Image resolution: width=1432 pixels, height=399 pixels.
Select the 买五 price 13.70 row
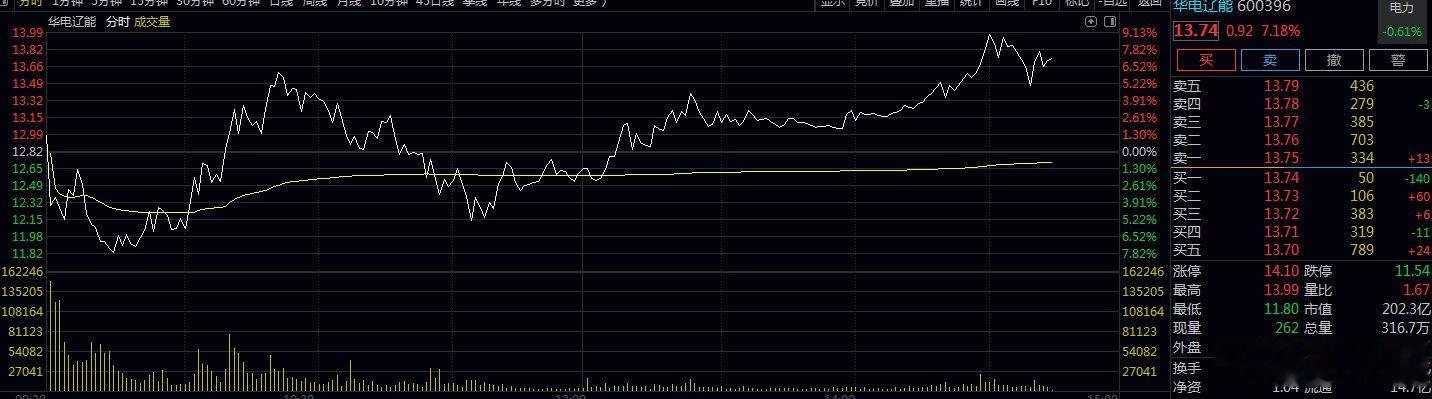(1301, 249)
